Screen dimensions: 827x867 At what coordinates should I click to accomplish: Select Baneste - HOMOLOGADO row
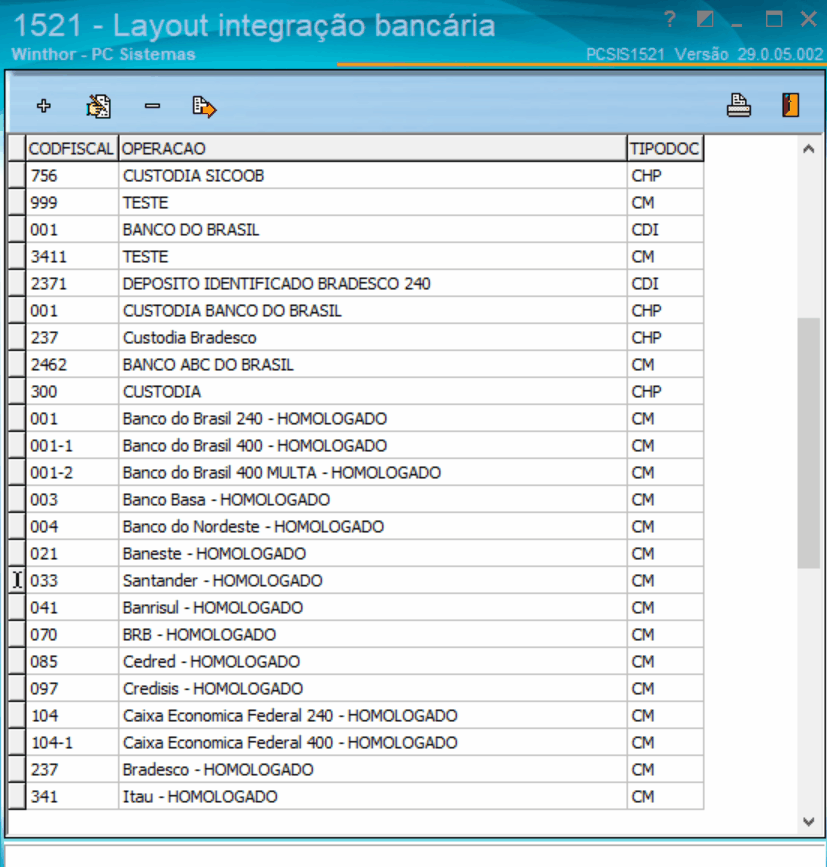[373, 553]
